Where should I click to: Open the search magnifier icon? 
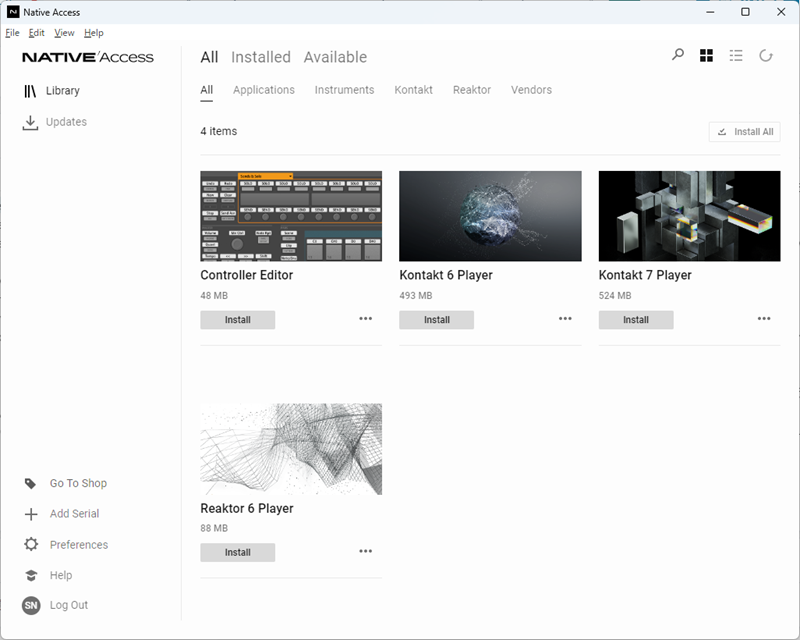point(678,55)
